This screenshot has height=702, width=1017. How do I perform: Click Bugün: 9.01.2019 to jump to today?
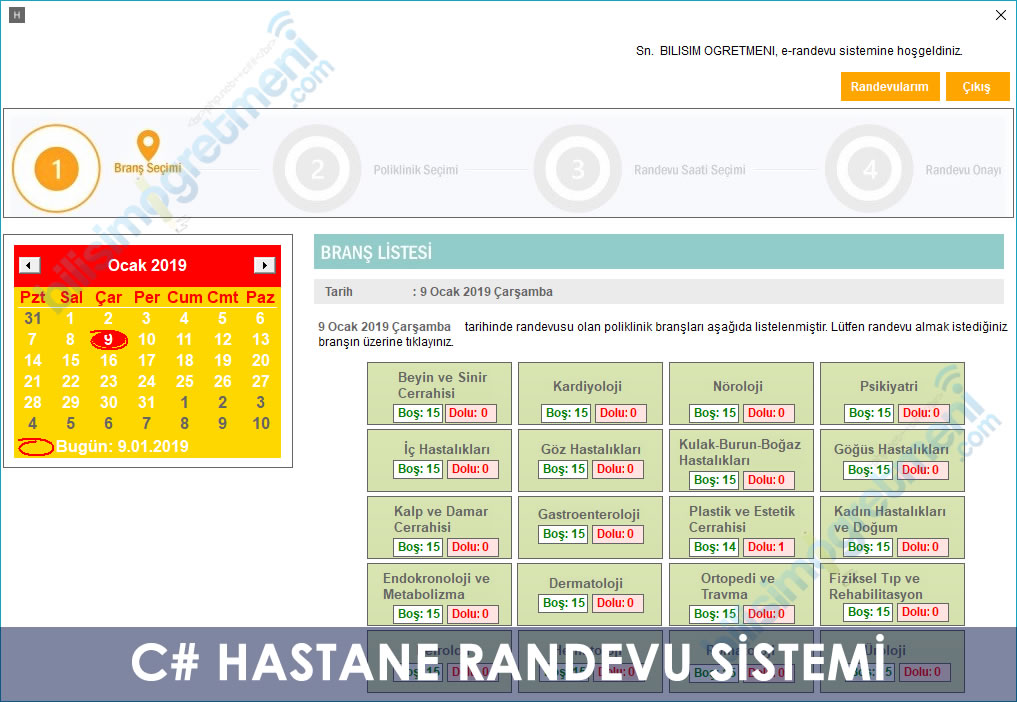click(122, 446)
